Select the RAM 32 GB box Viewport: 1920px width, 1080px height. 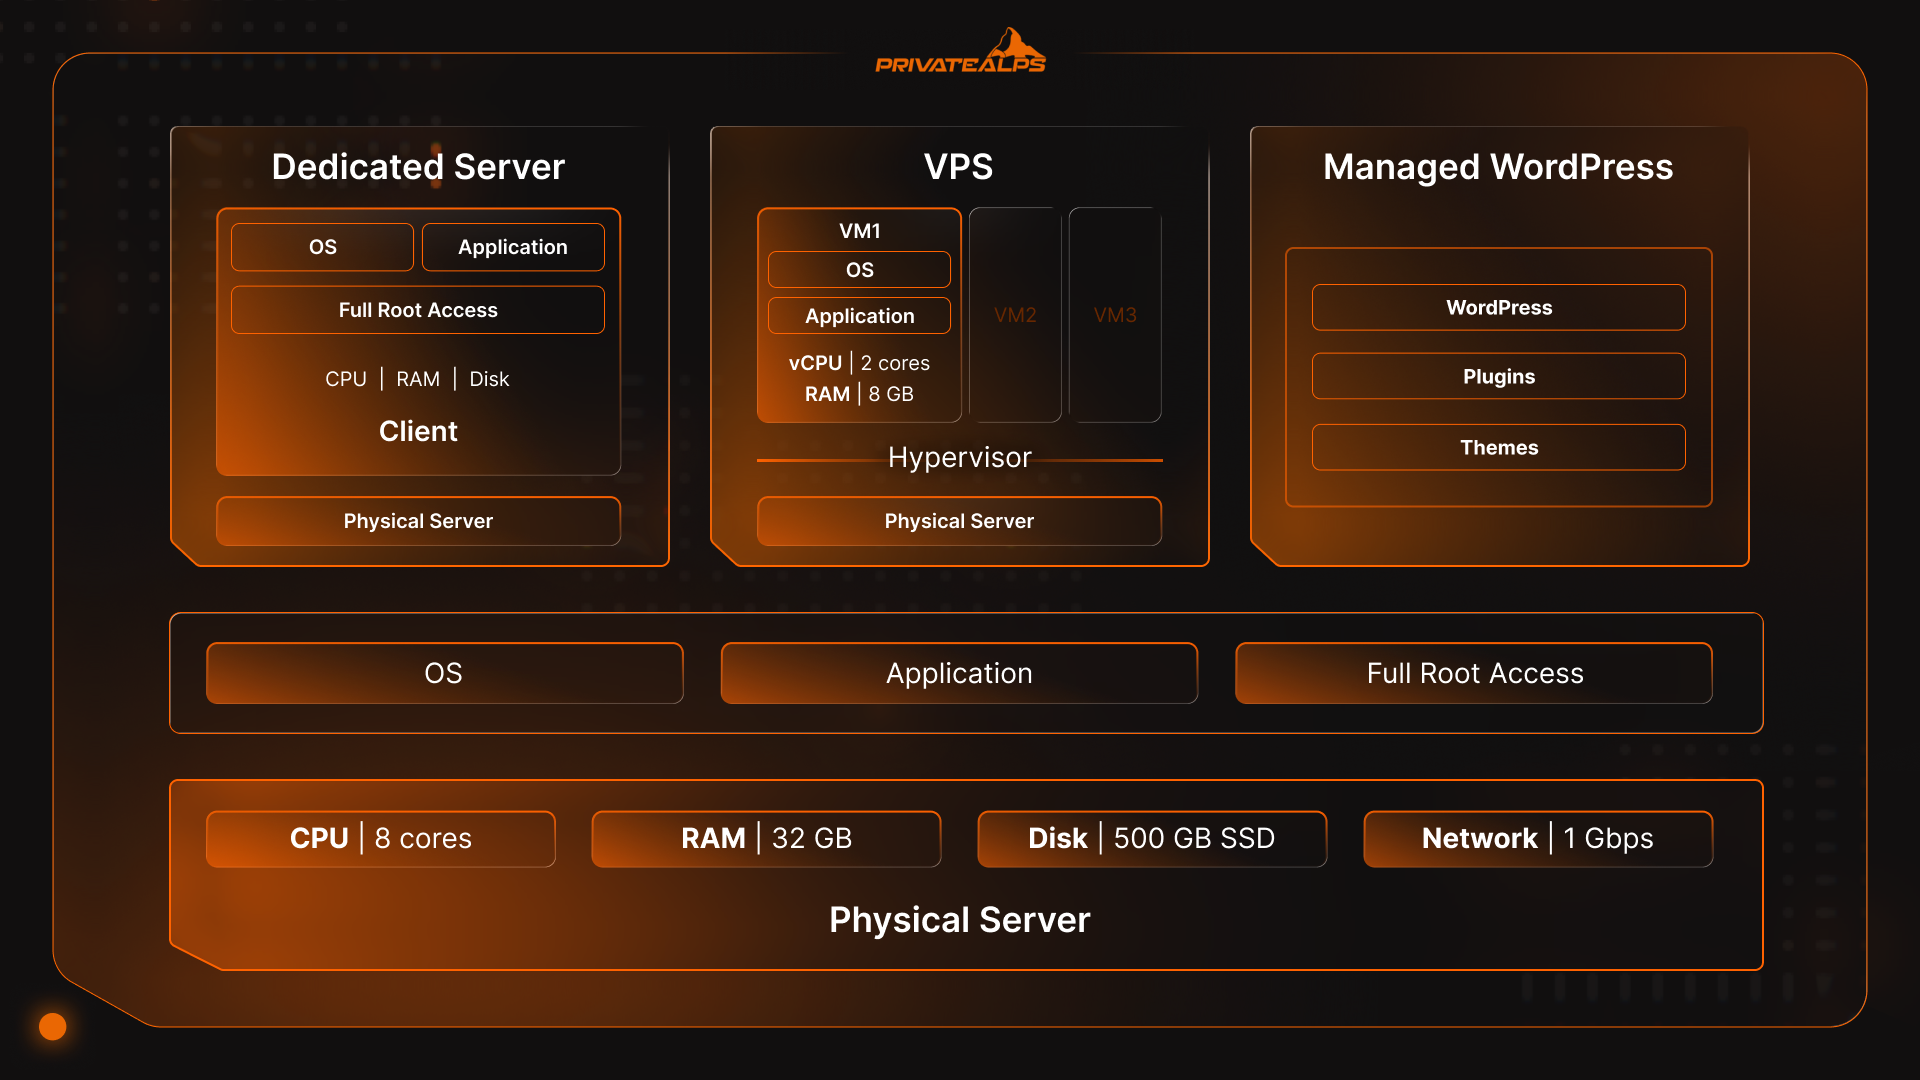[766, 838]
